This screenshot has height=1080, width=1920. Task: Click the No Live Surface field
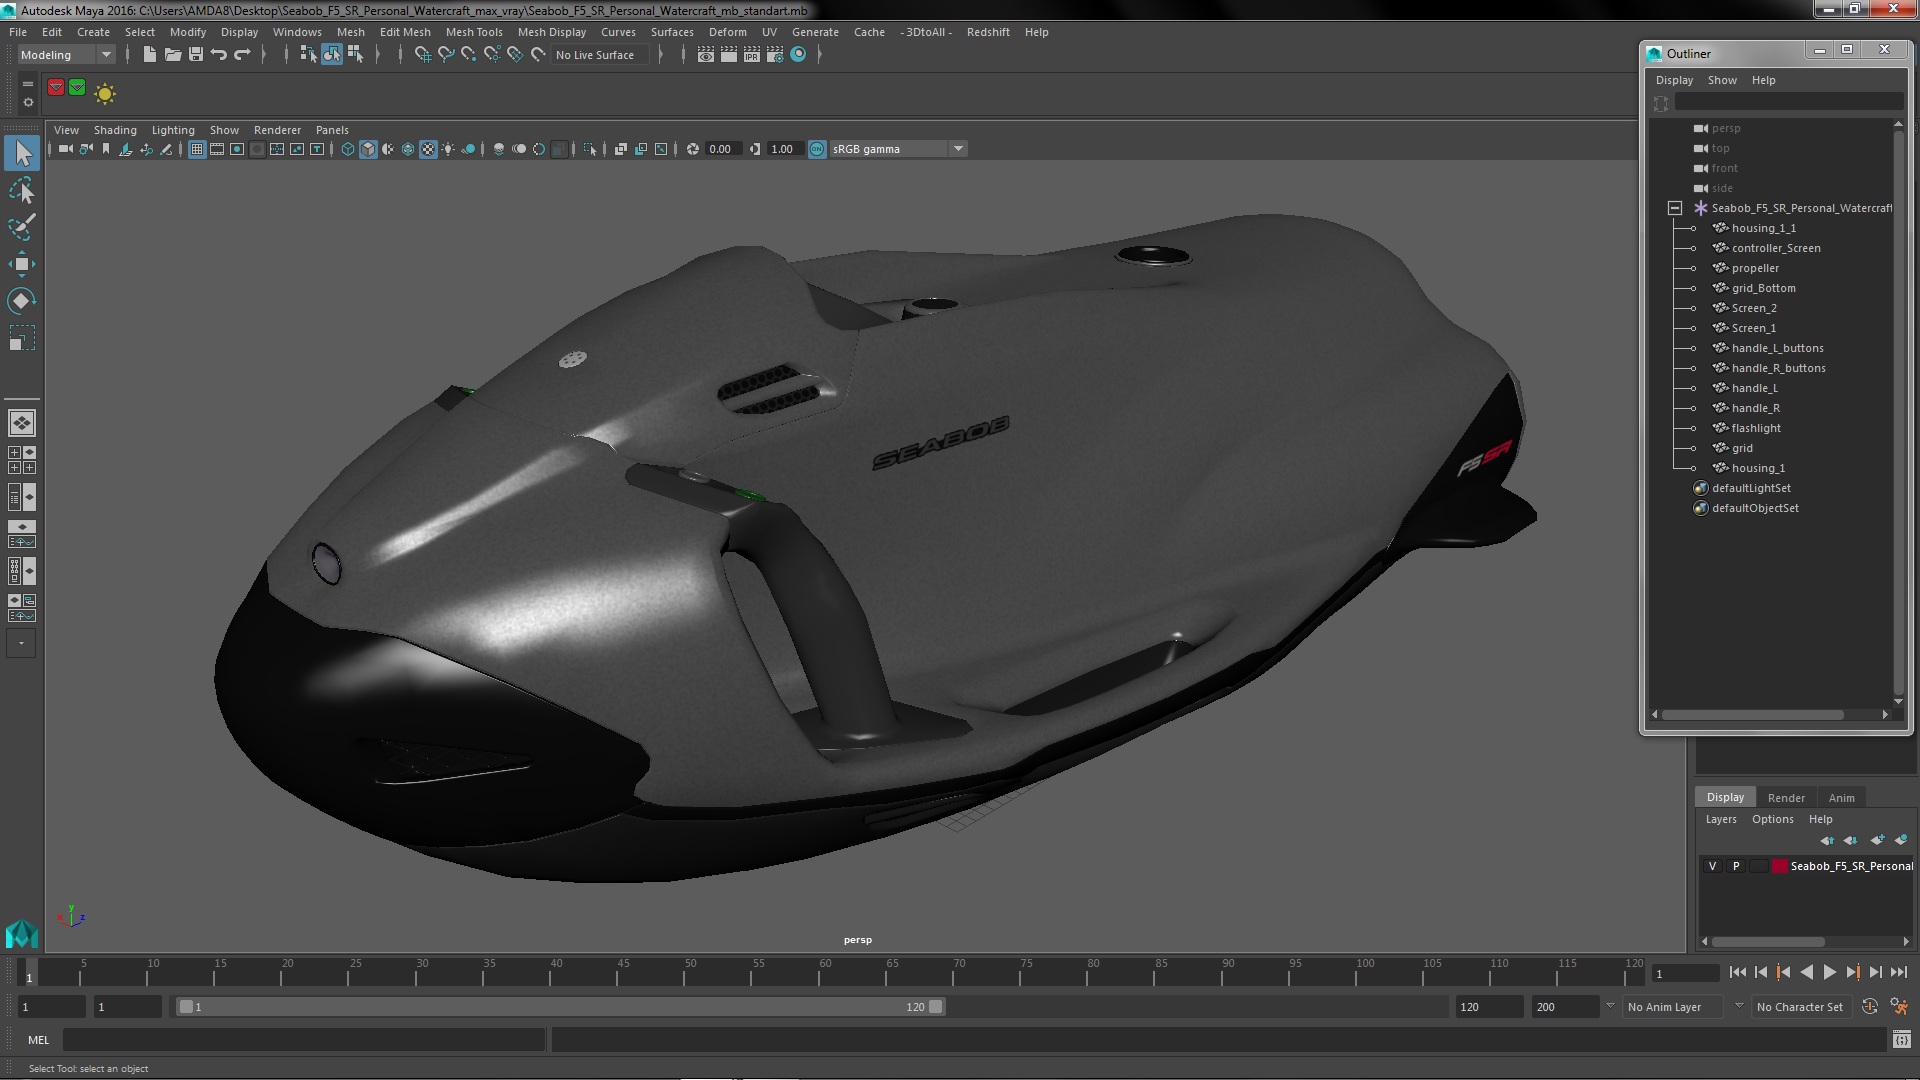point(600,55)
